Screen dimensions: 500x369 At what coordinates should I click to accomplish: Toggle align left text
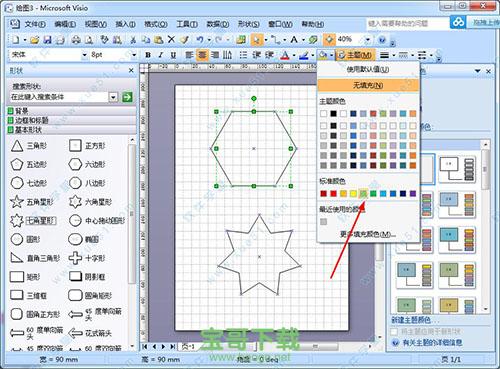click(x=189, y=55)
